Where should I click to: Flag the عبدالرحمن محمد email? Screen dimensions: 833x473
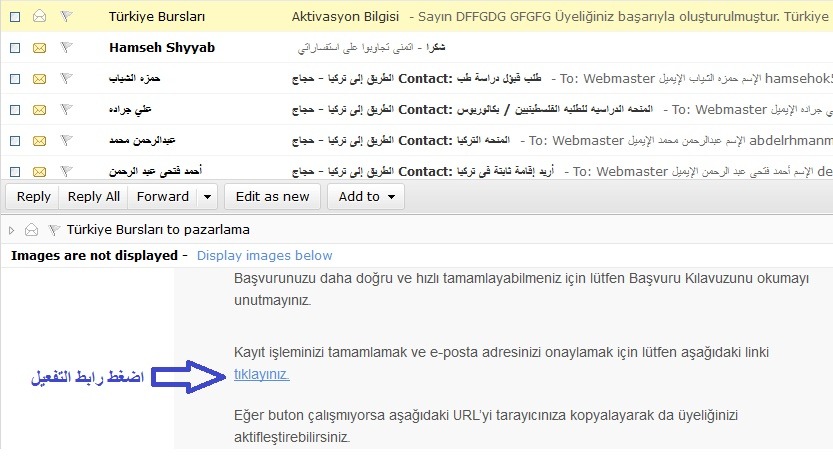click(66, 140)
